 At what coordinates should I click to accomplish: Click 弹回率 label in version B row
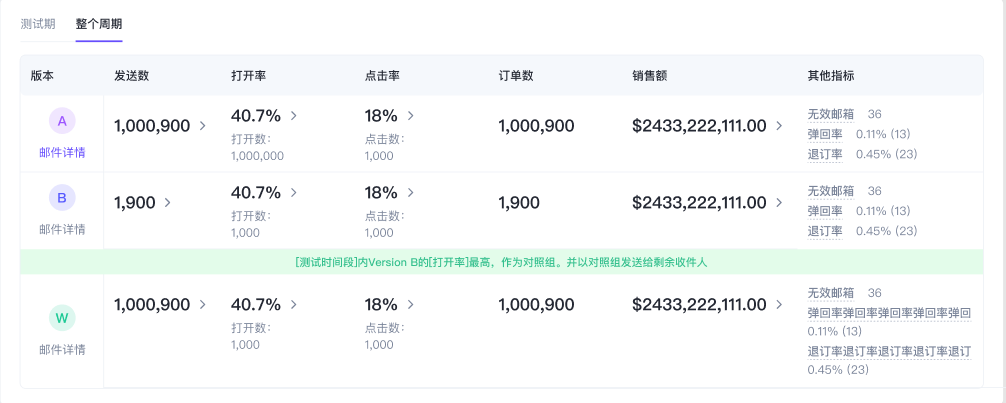(x=824, y=211)
